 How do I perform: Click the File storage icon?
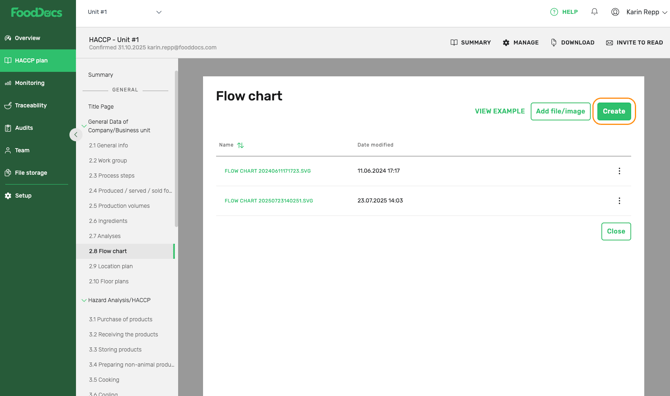point(8,173)
